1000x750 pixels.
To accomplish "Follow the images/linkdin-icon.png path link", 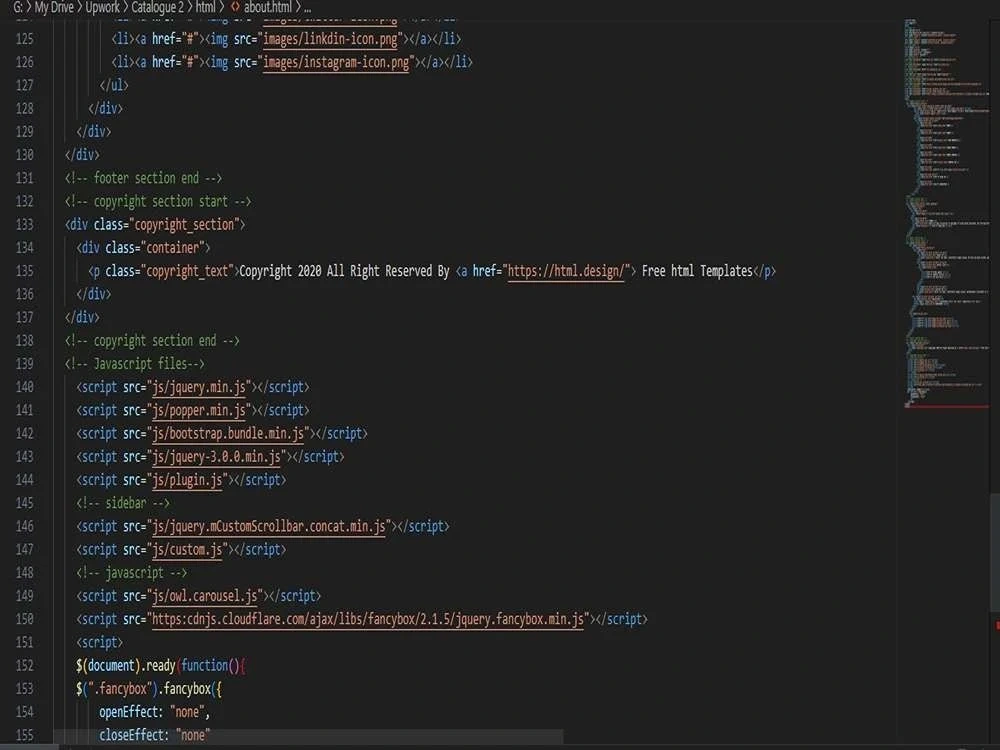I will click(330, 39).
